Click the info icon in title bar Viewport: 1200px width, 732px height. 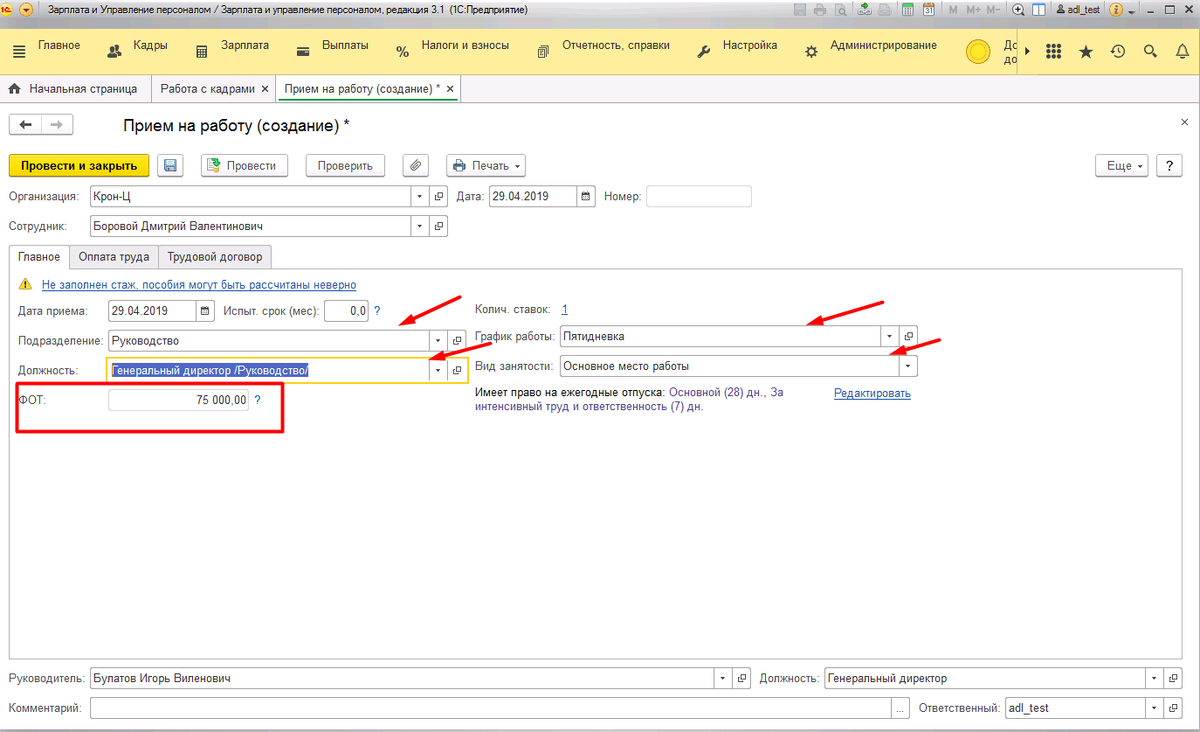(1117, 10)
